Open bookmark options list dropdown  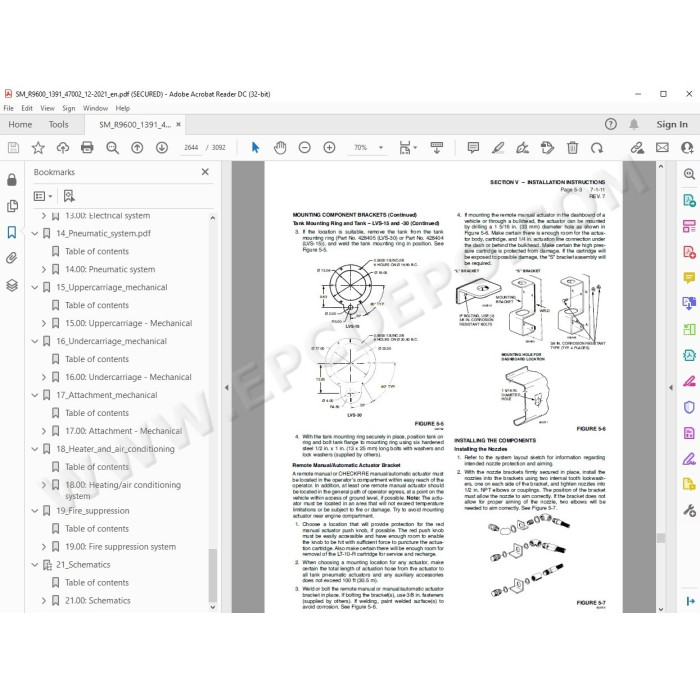43,196
